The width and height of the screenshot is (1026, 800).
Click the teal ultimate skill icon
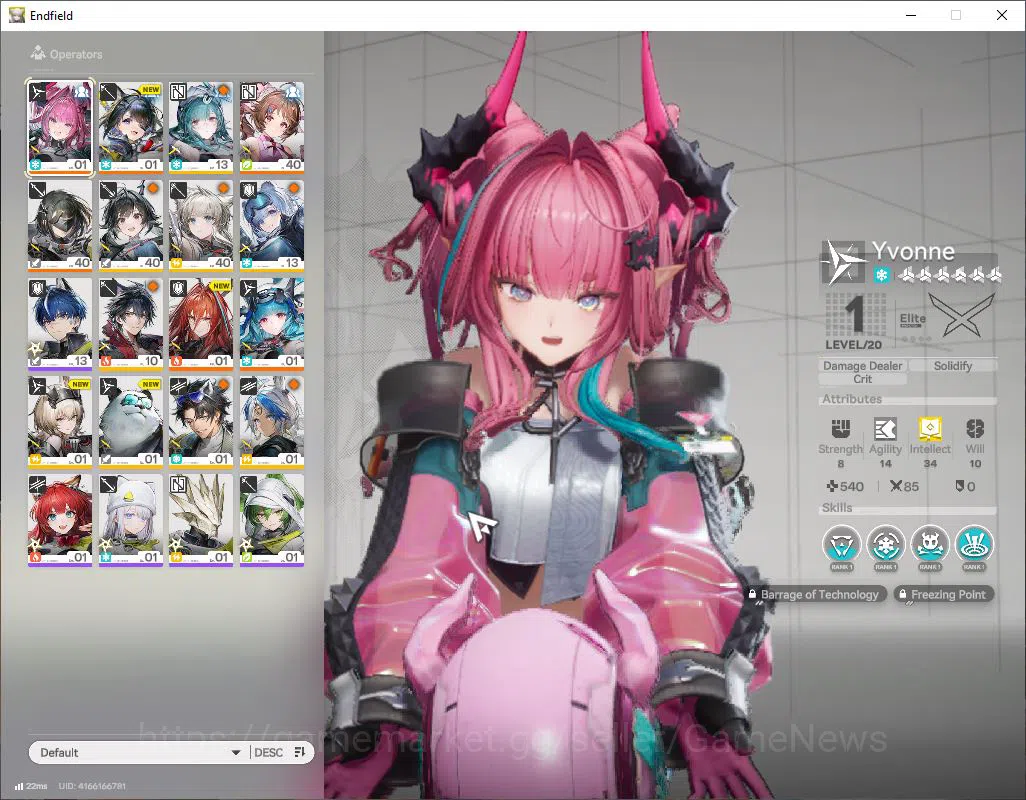tap(974, 544)
